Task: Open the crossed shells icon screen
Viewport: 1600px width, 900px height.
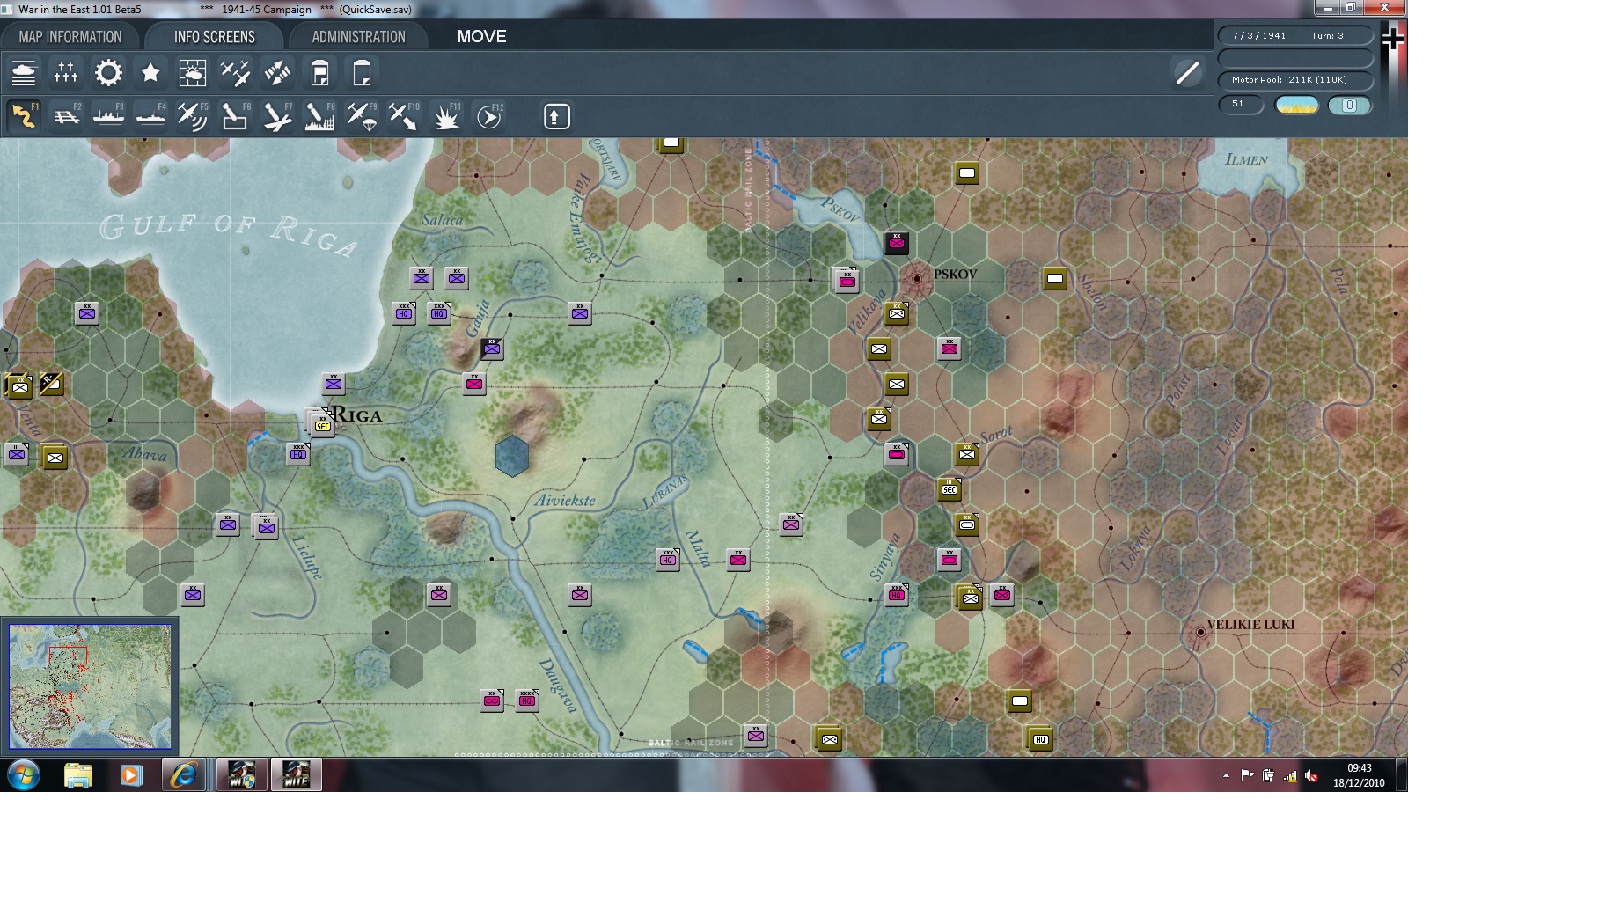Action: click(x=277, y=73)
